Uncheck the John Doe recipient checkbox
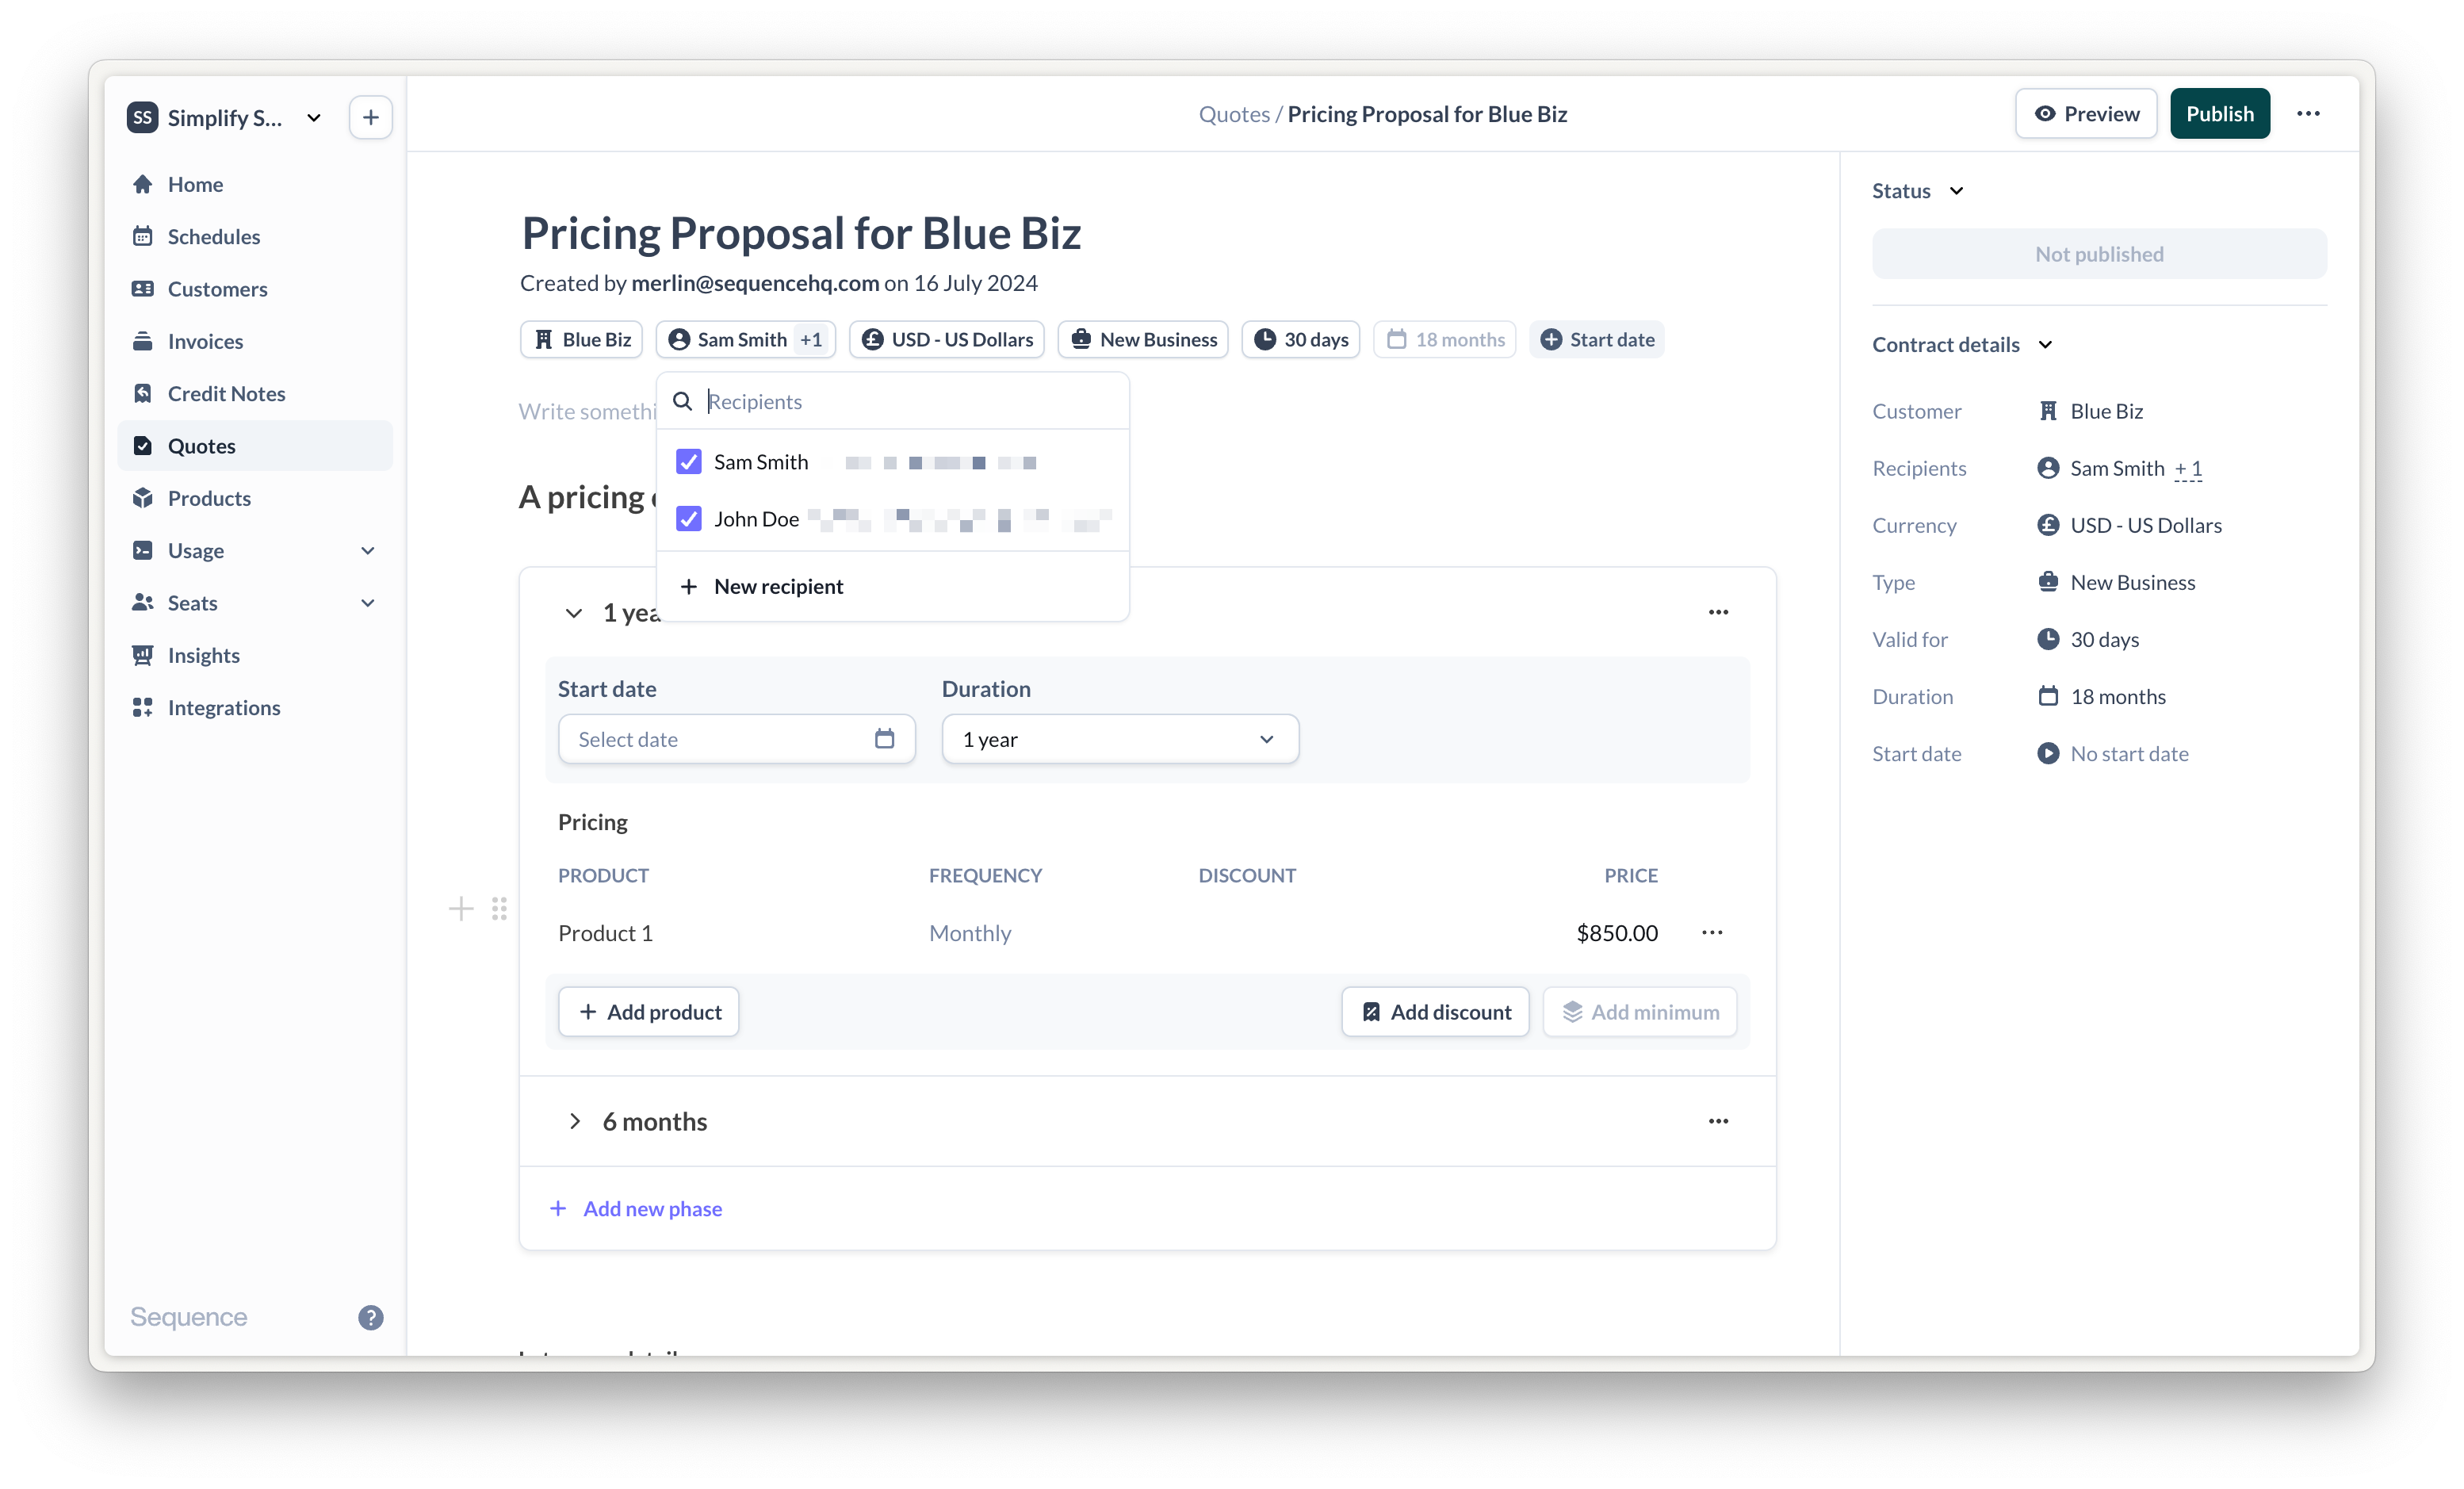 pos(688,518)
